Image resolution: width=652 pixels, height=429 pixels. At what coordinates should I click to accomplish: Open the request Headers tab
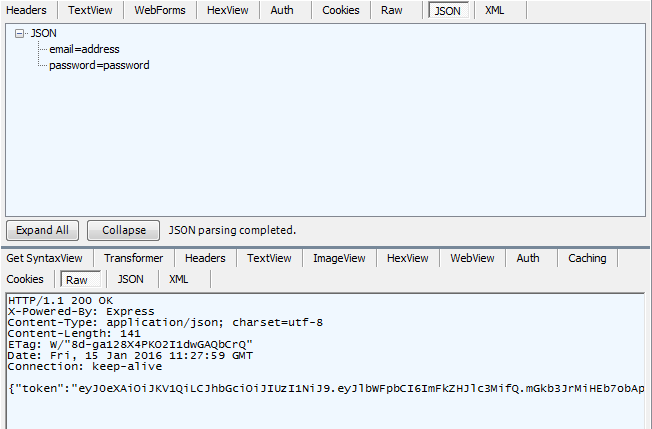[27, 10]
